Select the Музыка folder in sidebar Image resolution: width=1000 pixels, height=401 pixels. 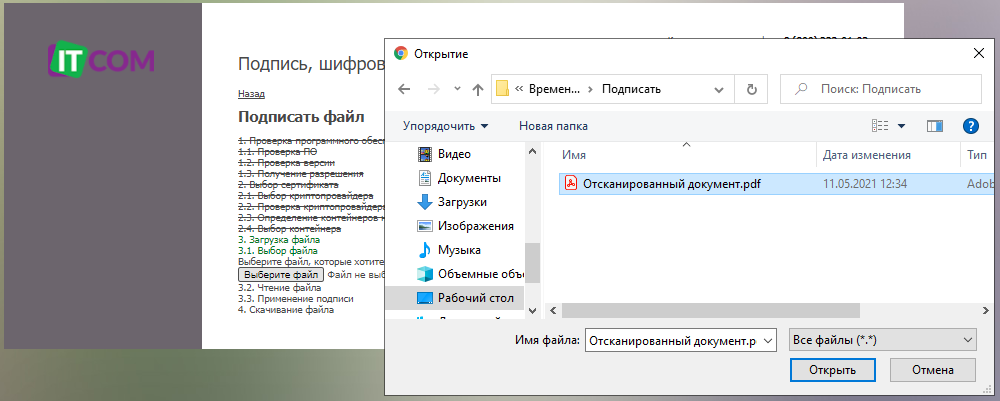[458, 250]
